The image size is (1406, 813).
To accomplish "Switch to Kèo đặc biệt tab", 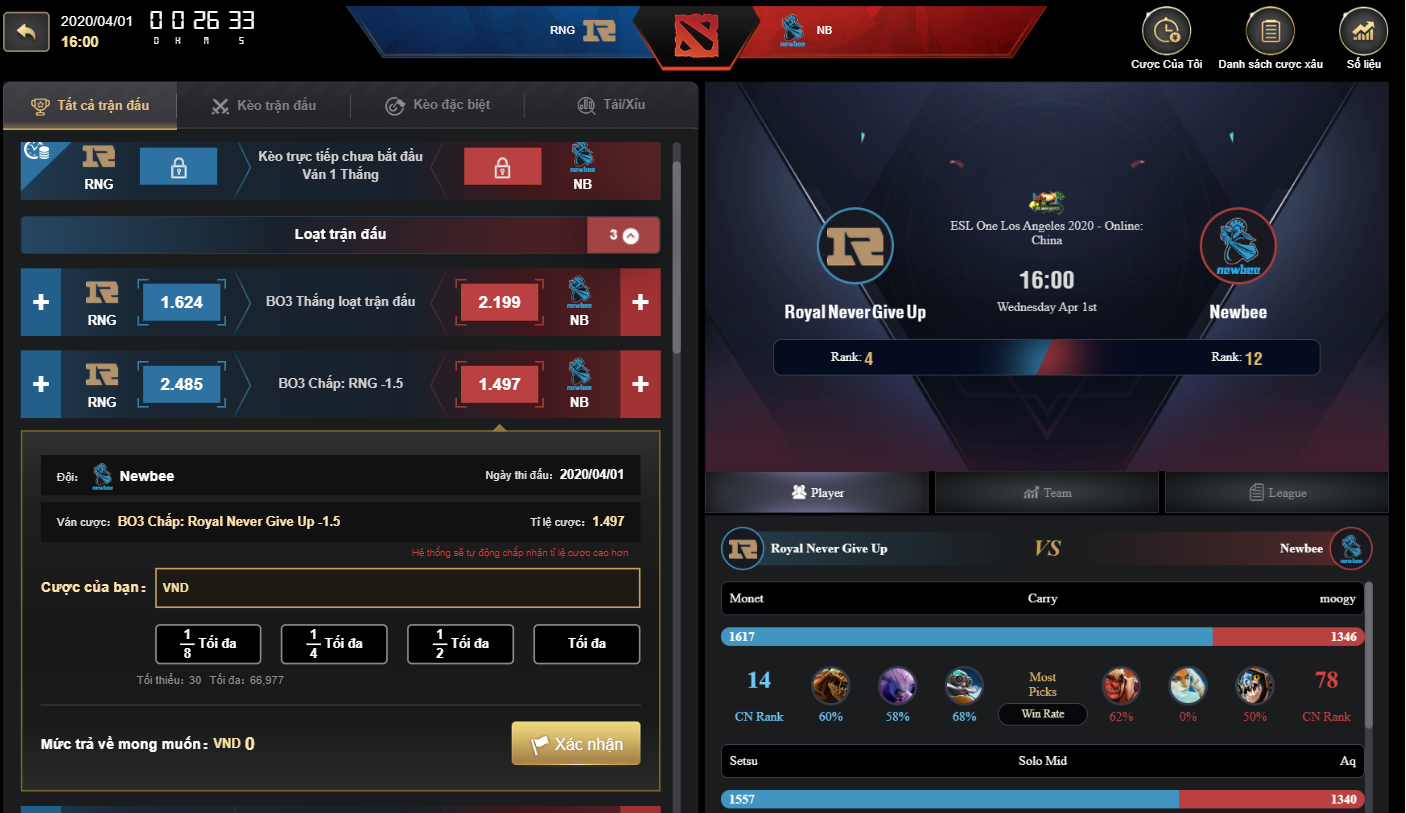I will tap(437, 105).
